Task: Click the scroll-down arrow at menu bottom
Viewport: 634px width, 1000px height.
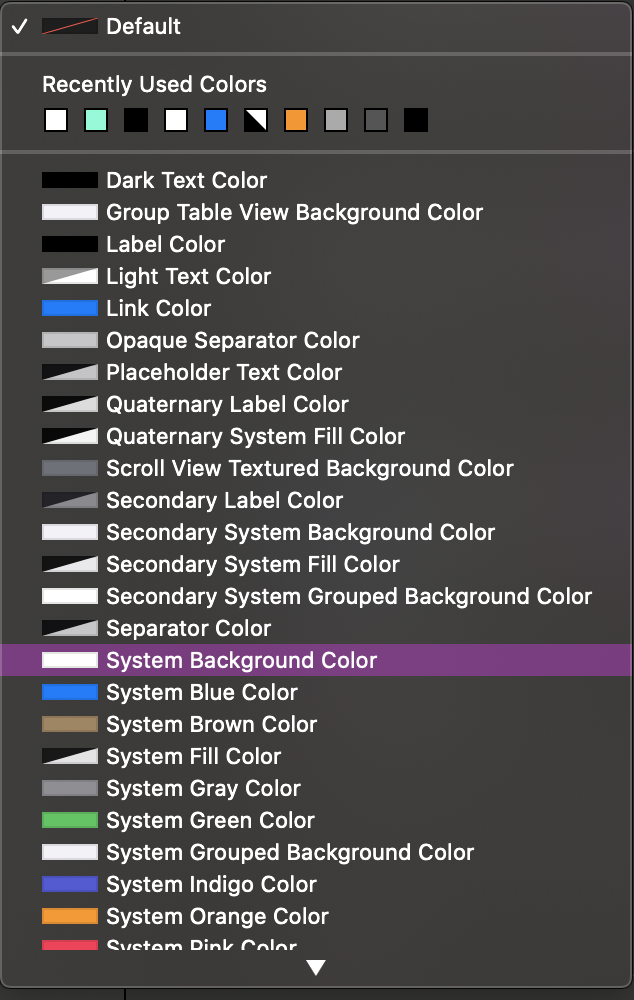Action: (x=316, y=967)
